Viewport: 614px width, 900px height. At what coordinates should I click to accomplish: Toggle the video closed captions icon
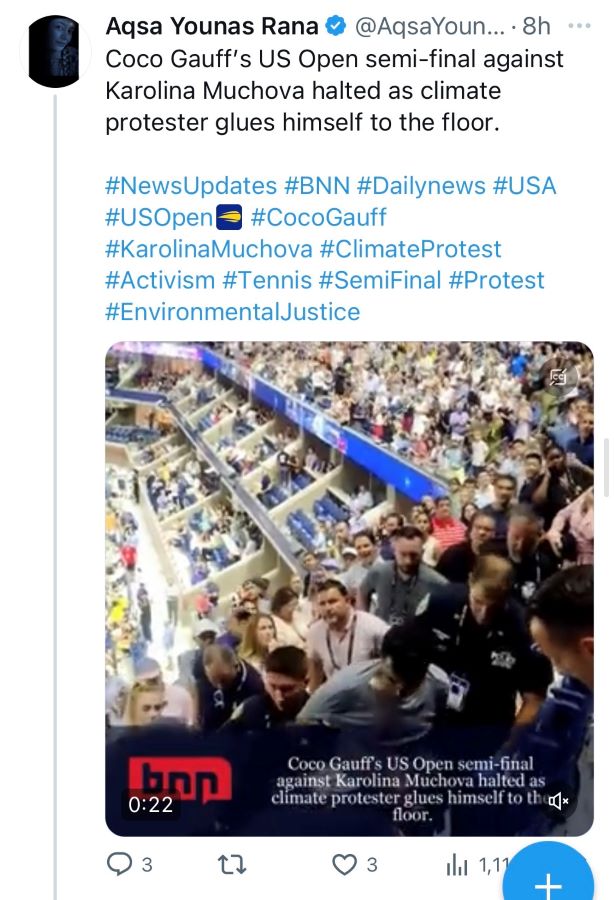559,378
